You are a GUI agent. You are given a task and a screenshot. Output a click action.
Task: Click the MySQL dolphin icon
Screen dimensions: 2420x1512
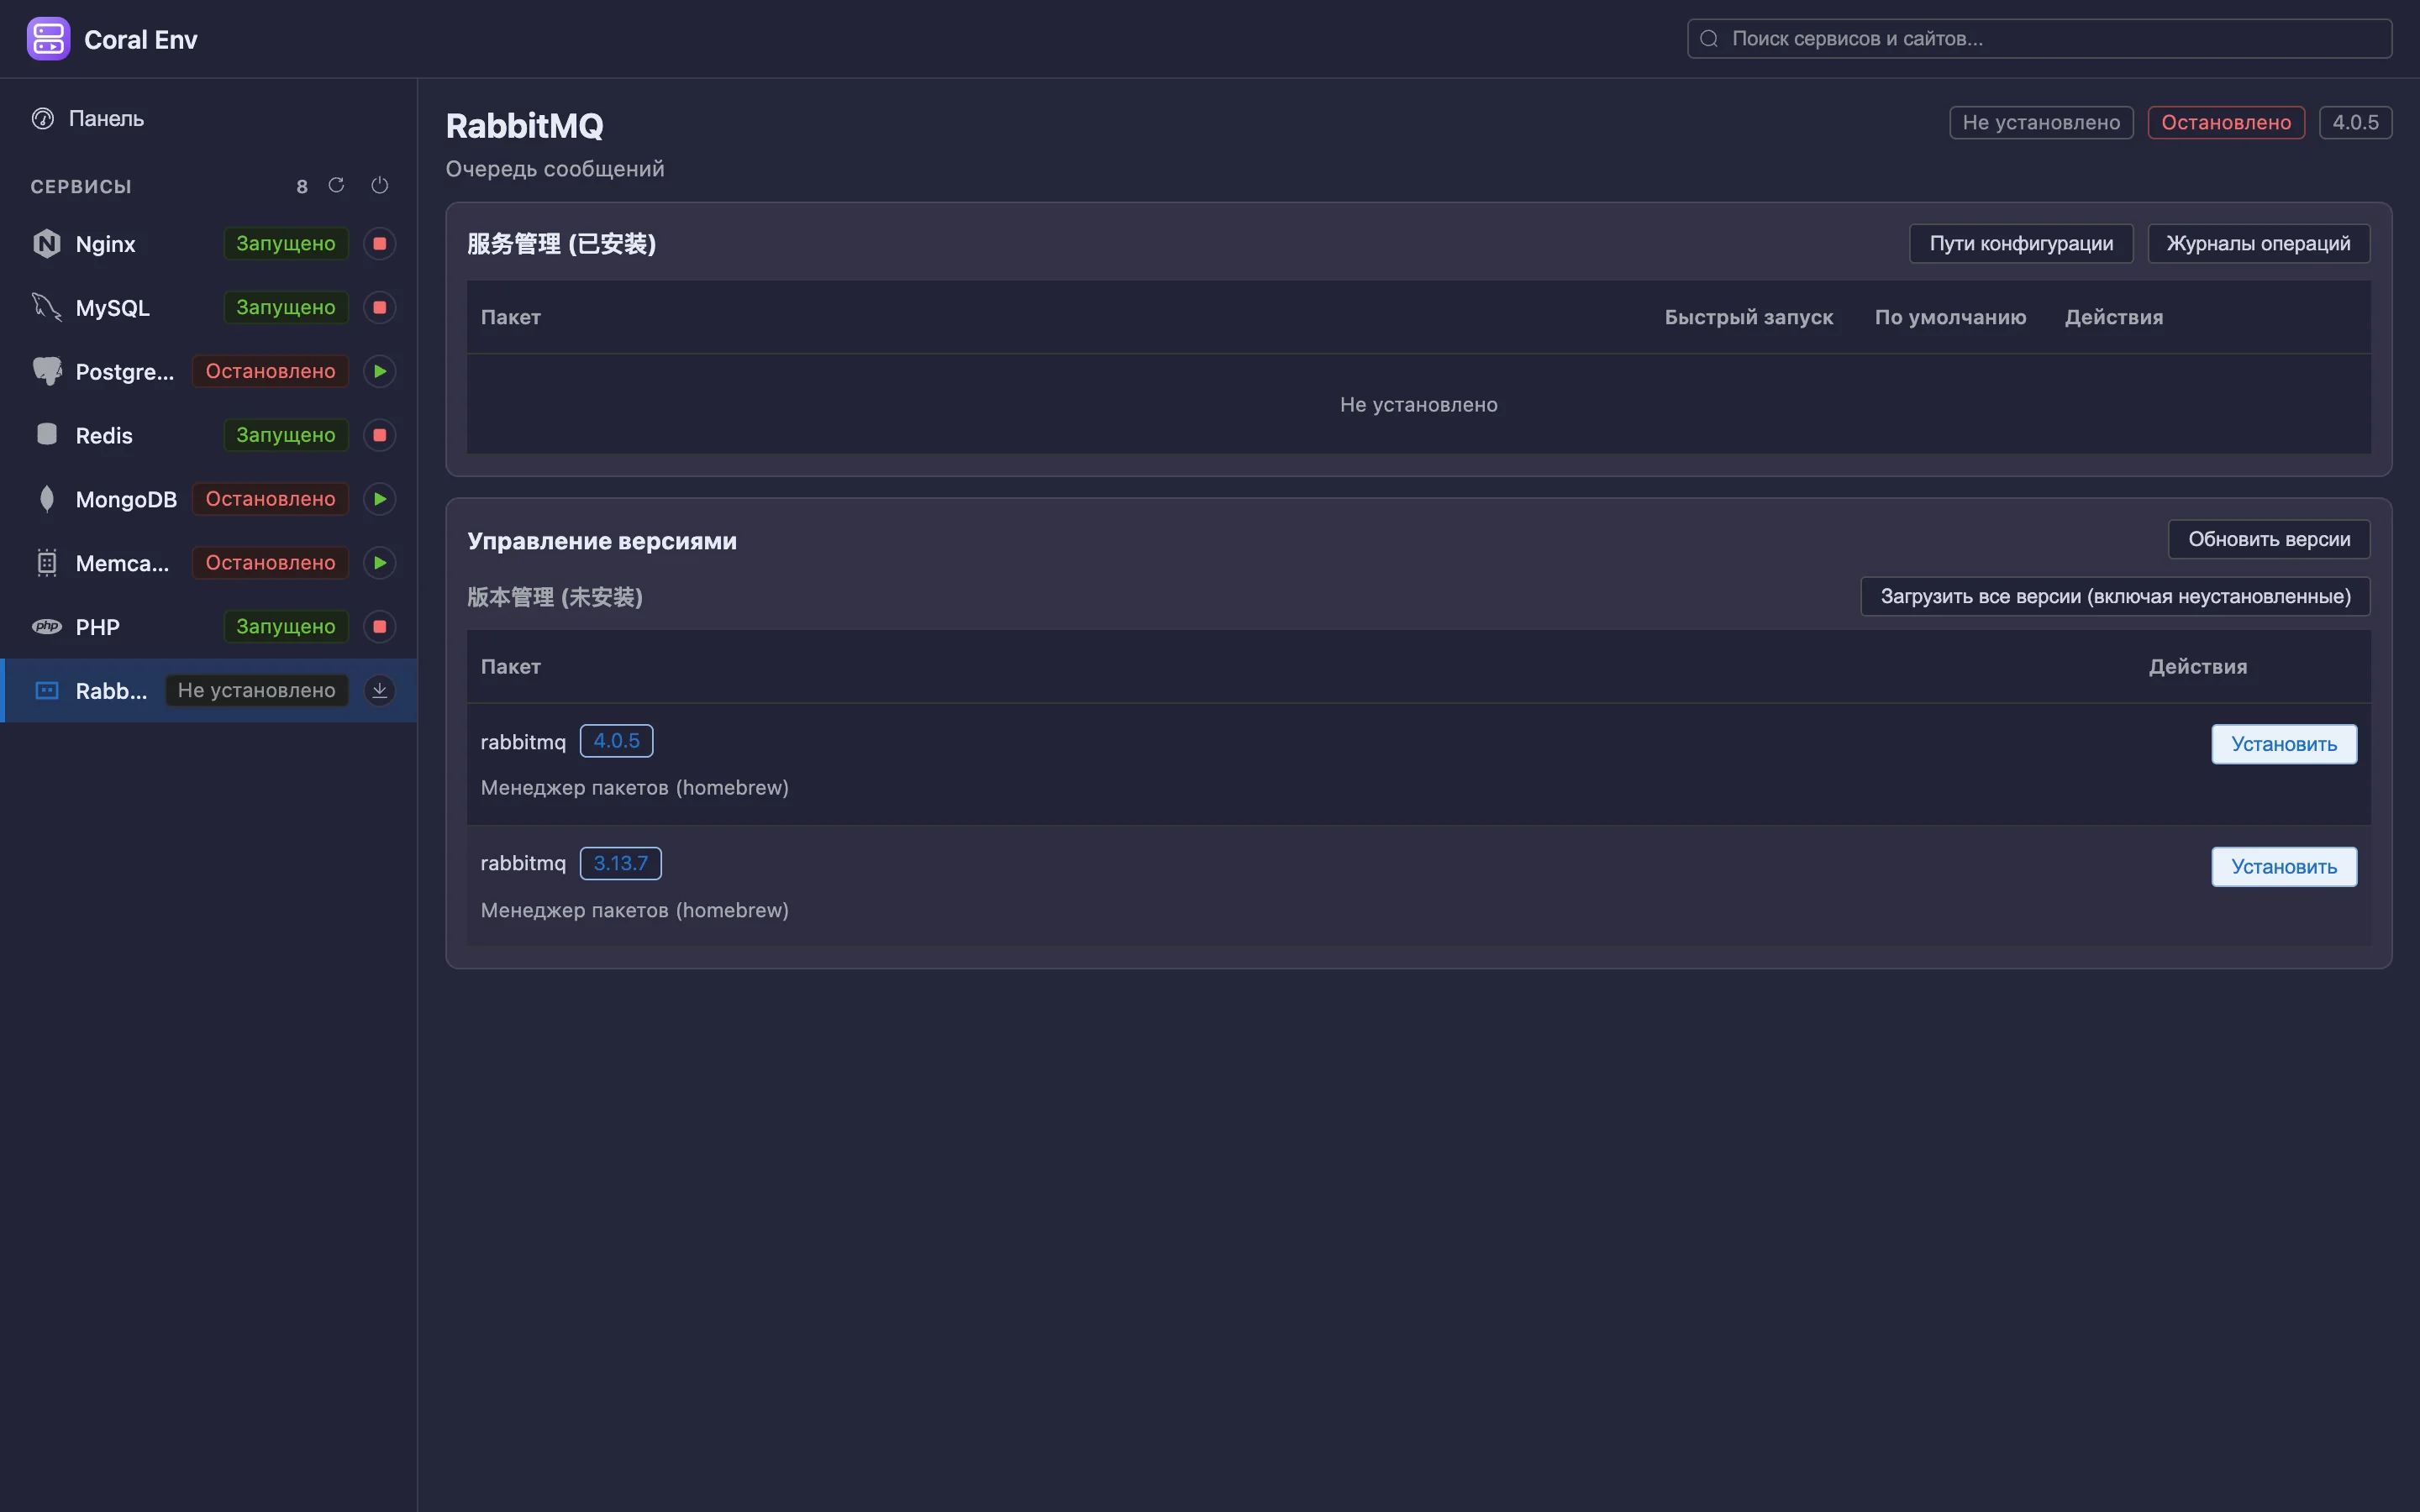click(x=47, y=307)
